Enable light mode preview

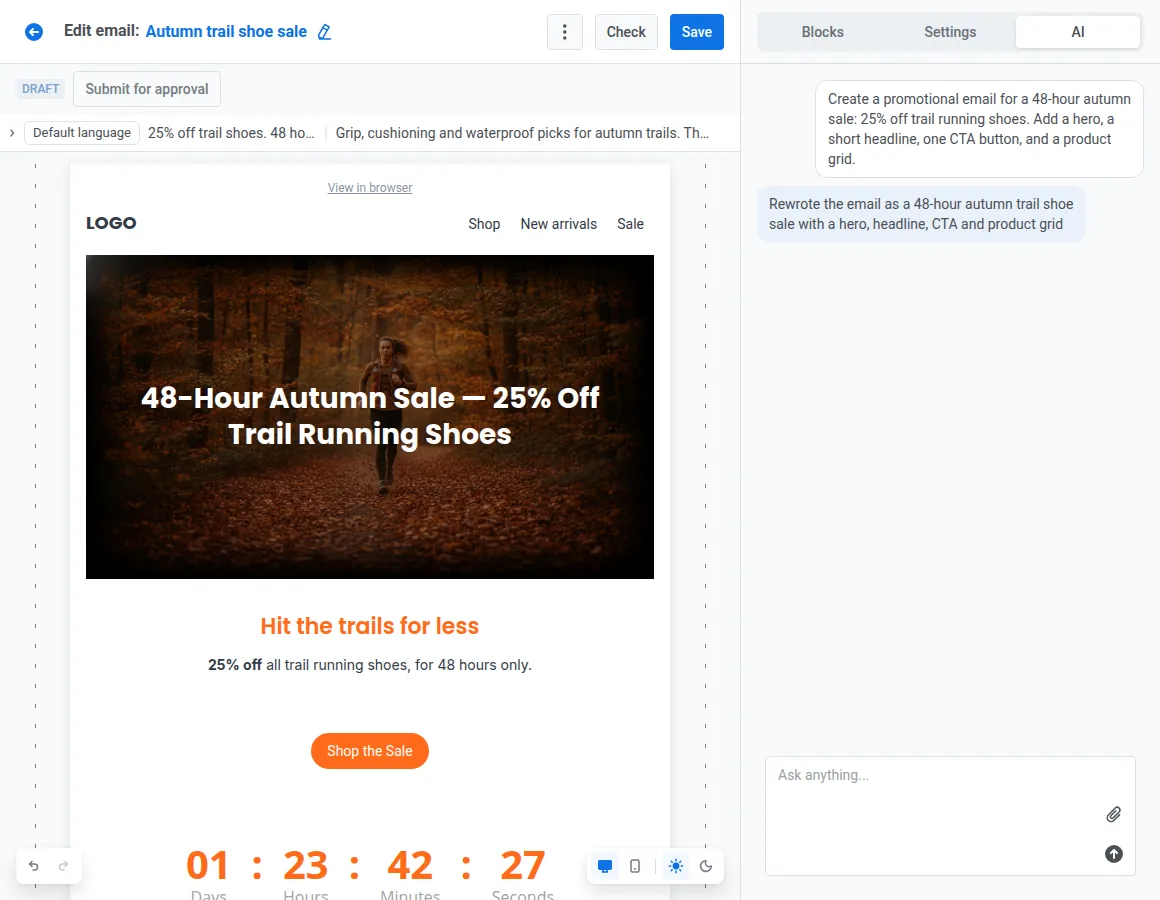tap(675, 866)
